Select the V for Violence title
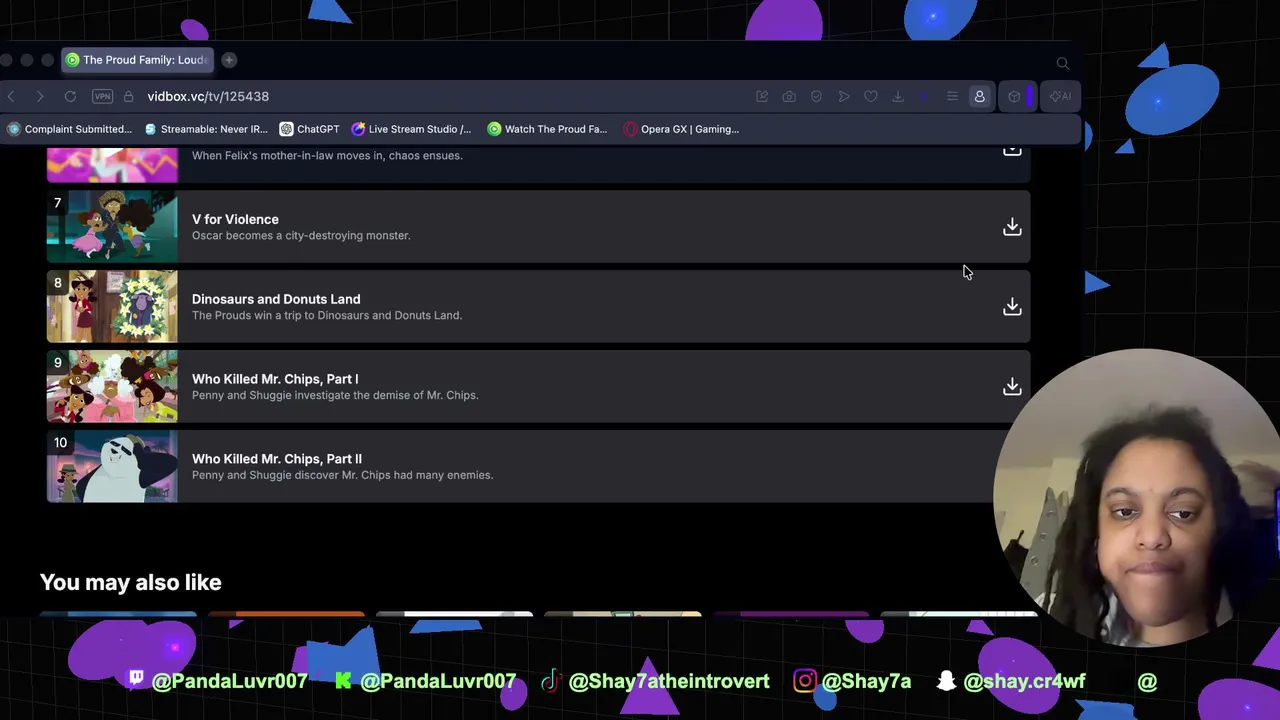The width and height of the screenshot is (1280, 720). pyautogui.click(x=235, y=219)
